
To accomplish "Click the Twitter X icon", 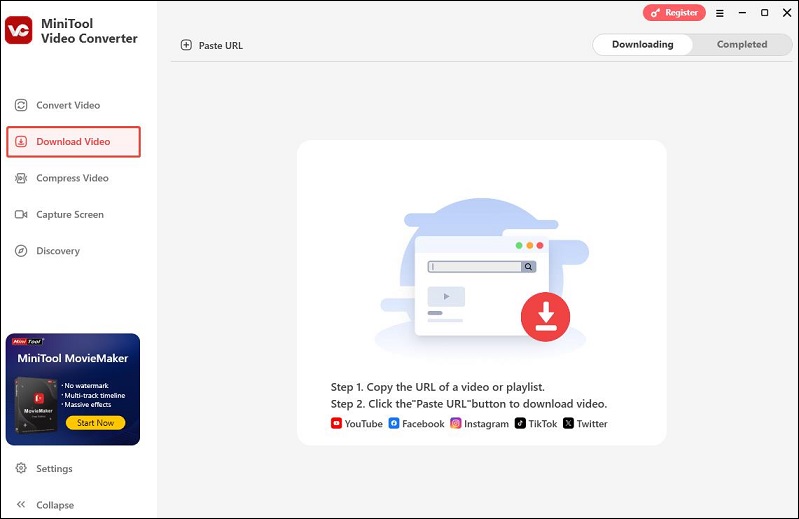I will (568, 423).
